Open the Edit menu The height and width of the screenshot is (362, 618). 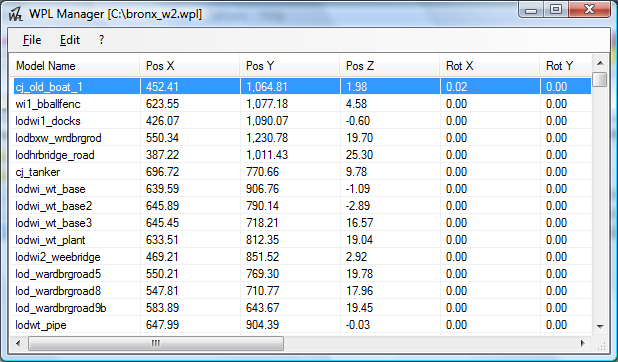[70, 40]
